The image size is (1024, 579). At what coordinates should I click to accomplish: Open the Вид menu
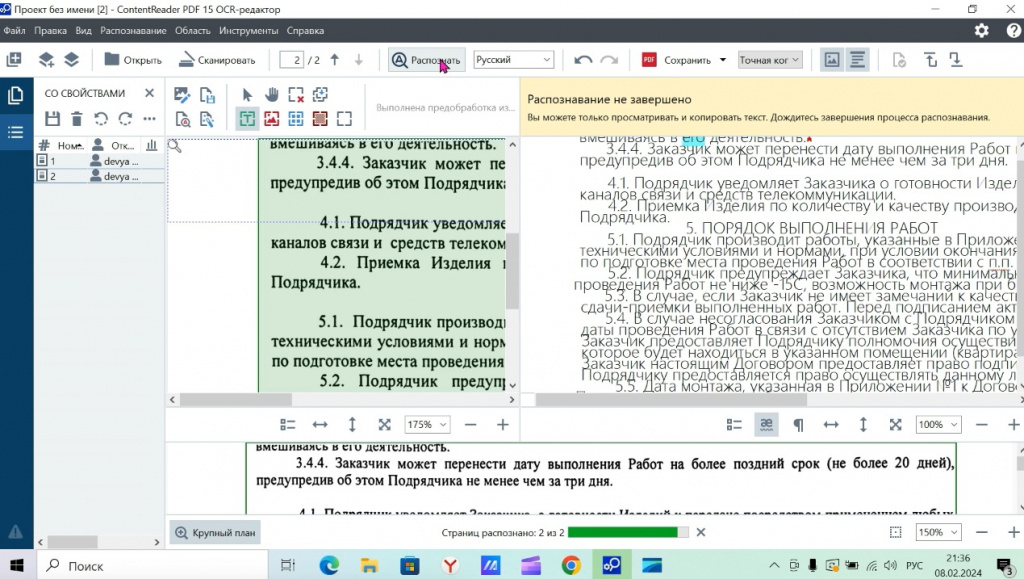coord(83,31)
